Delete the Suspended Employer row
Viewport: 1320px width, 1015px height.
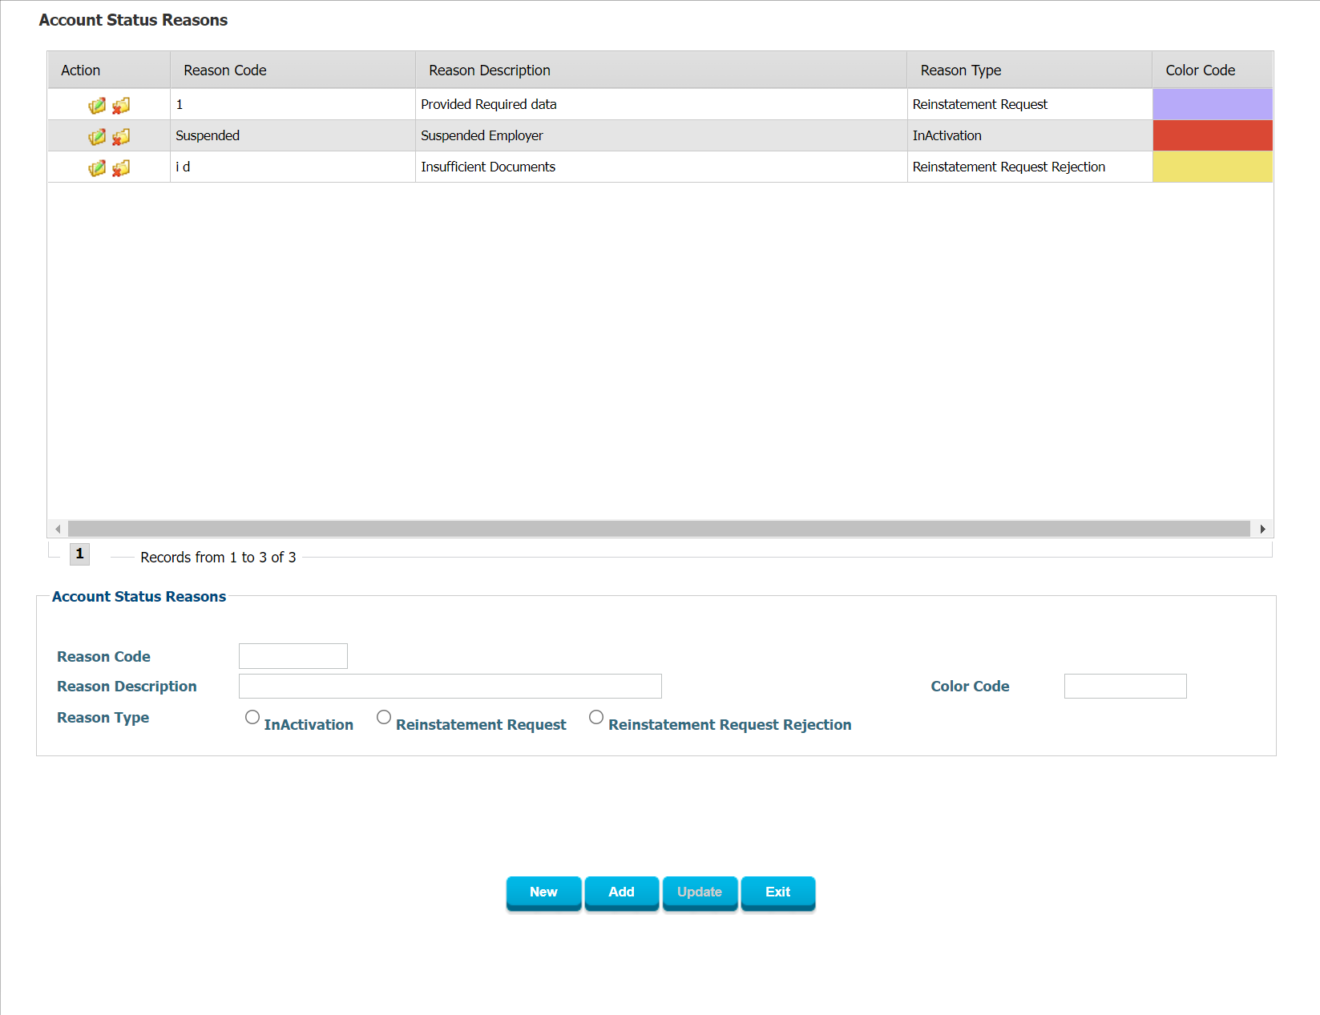121,136
